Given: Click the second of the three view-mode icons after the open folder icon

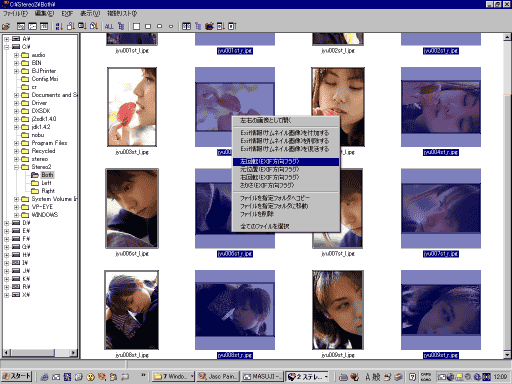Looking at the screenshot, I should point(32,26).
